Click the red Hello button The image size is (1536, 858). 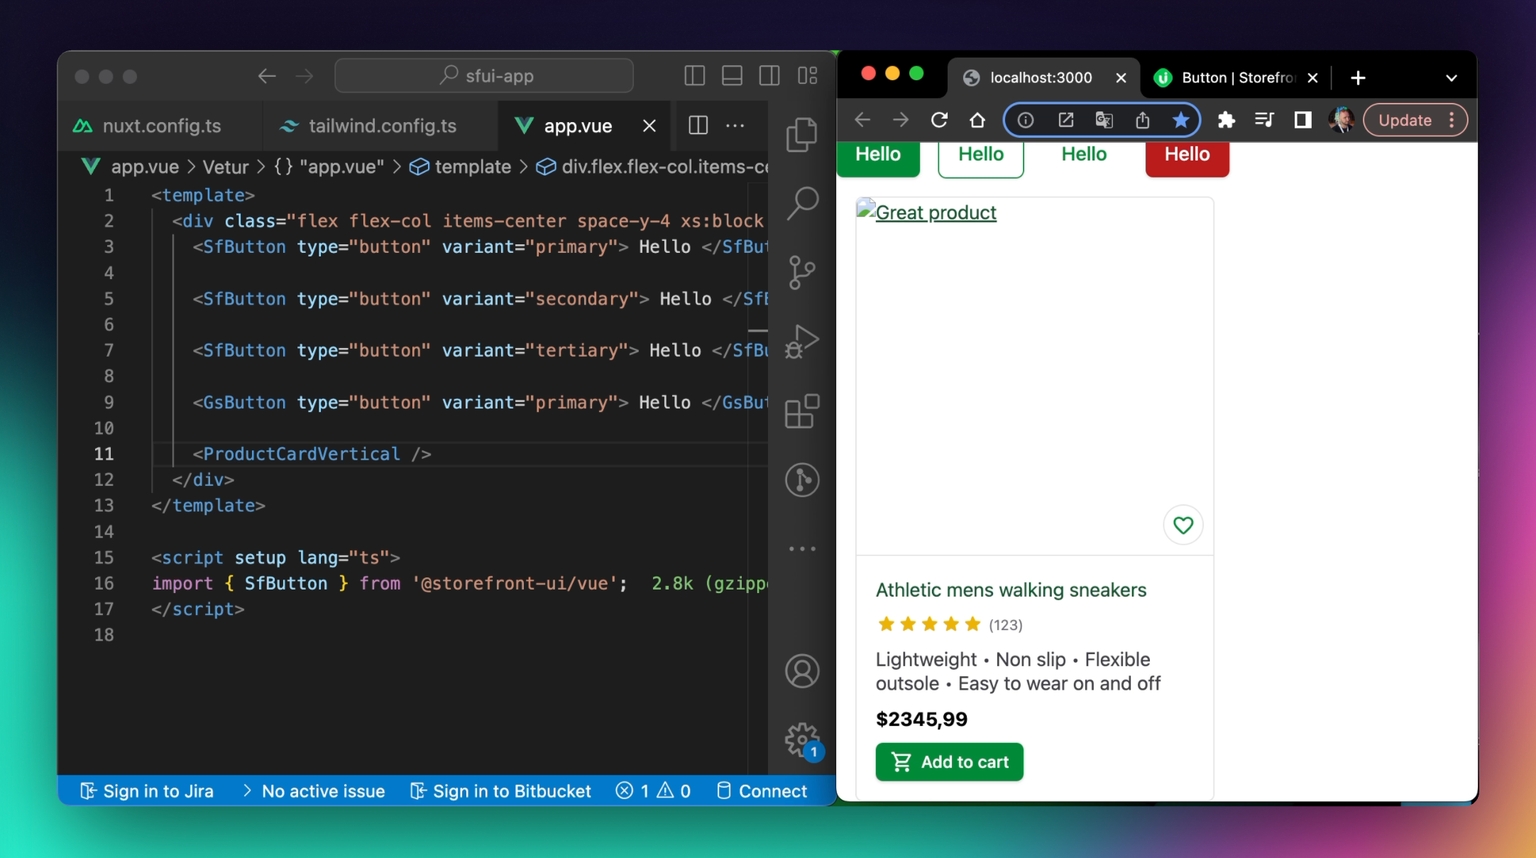[x=1187, y=156]
